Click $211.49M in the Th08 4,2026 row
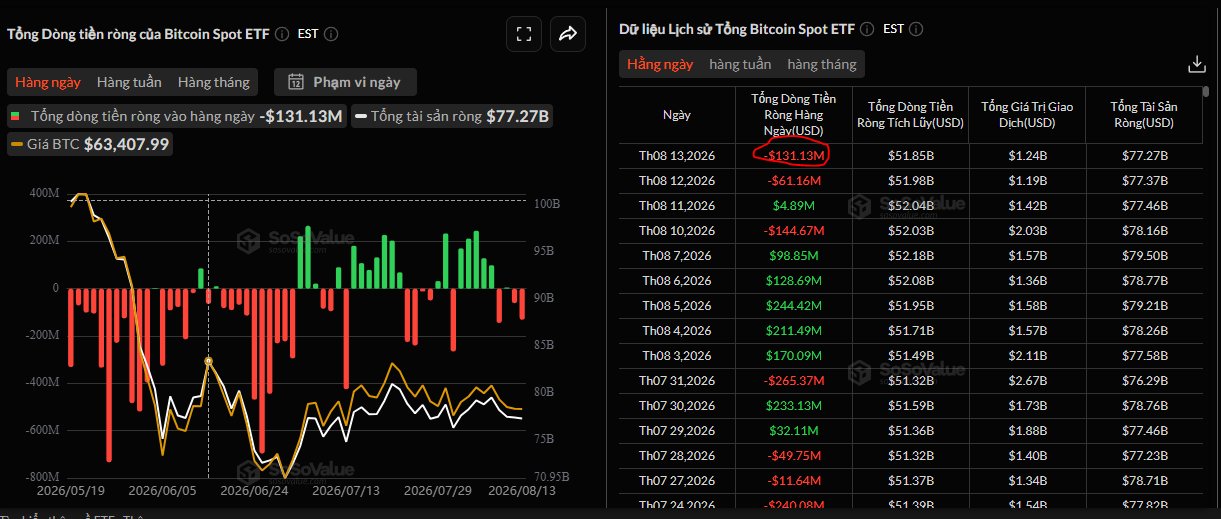This screenshot has width=1221, height=519. pos(793,331)
